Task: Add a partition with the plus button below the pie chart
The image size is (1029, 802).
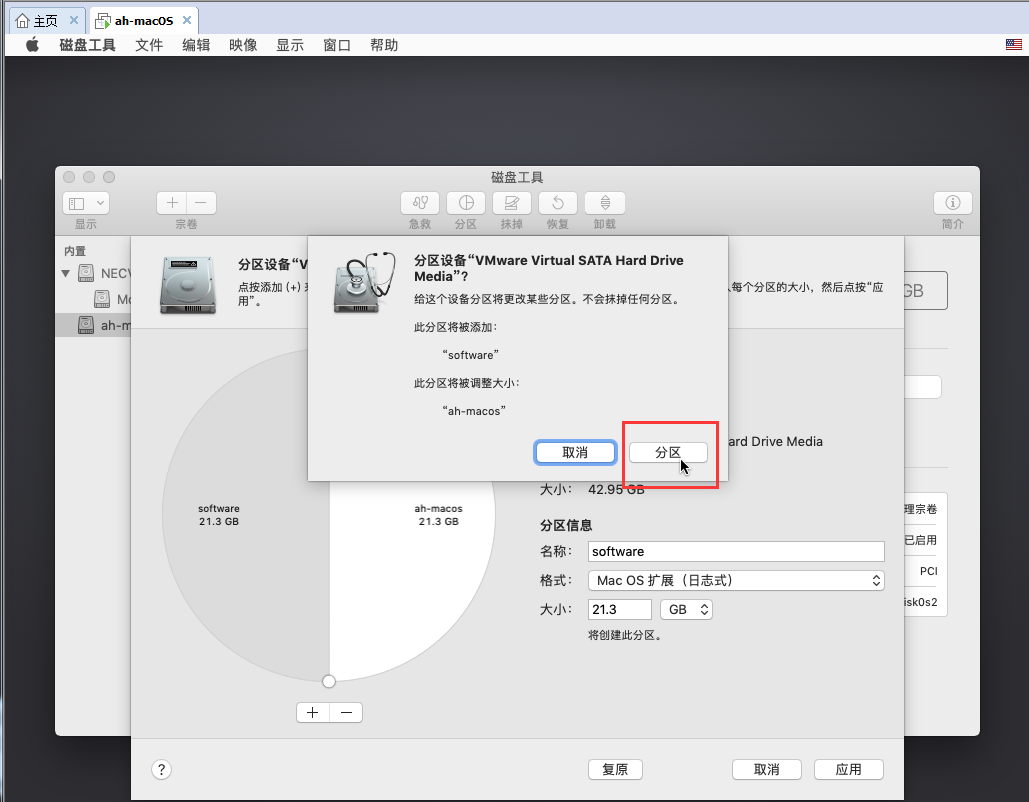Action: tap(313, 712)
